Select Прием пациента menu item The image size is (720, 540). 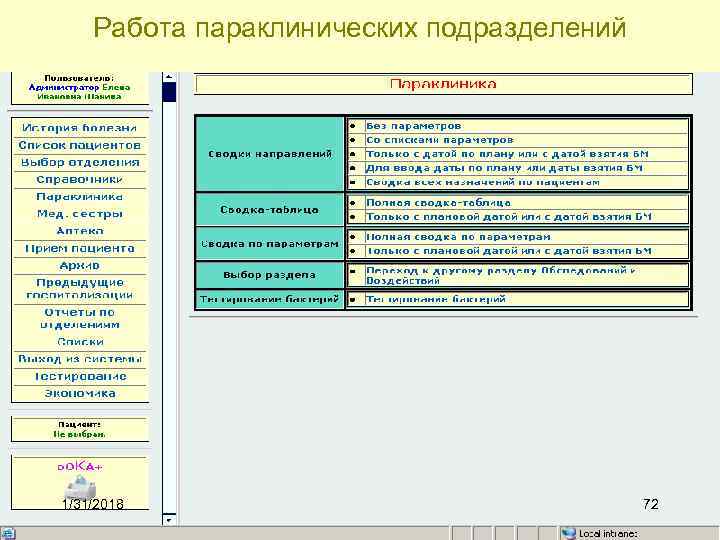click(x=79, y=248)
